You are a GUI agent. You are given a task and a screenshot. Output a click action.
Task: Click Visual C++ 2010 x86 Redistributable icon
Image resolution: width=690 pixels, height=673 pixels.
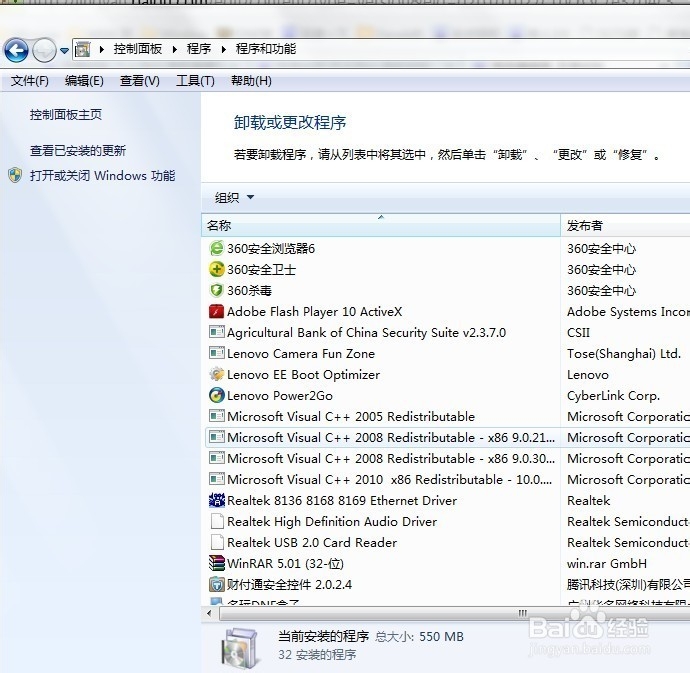217,479
